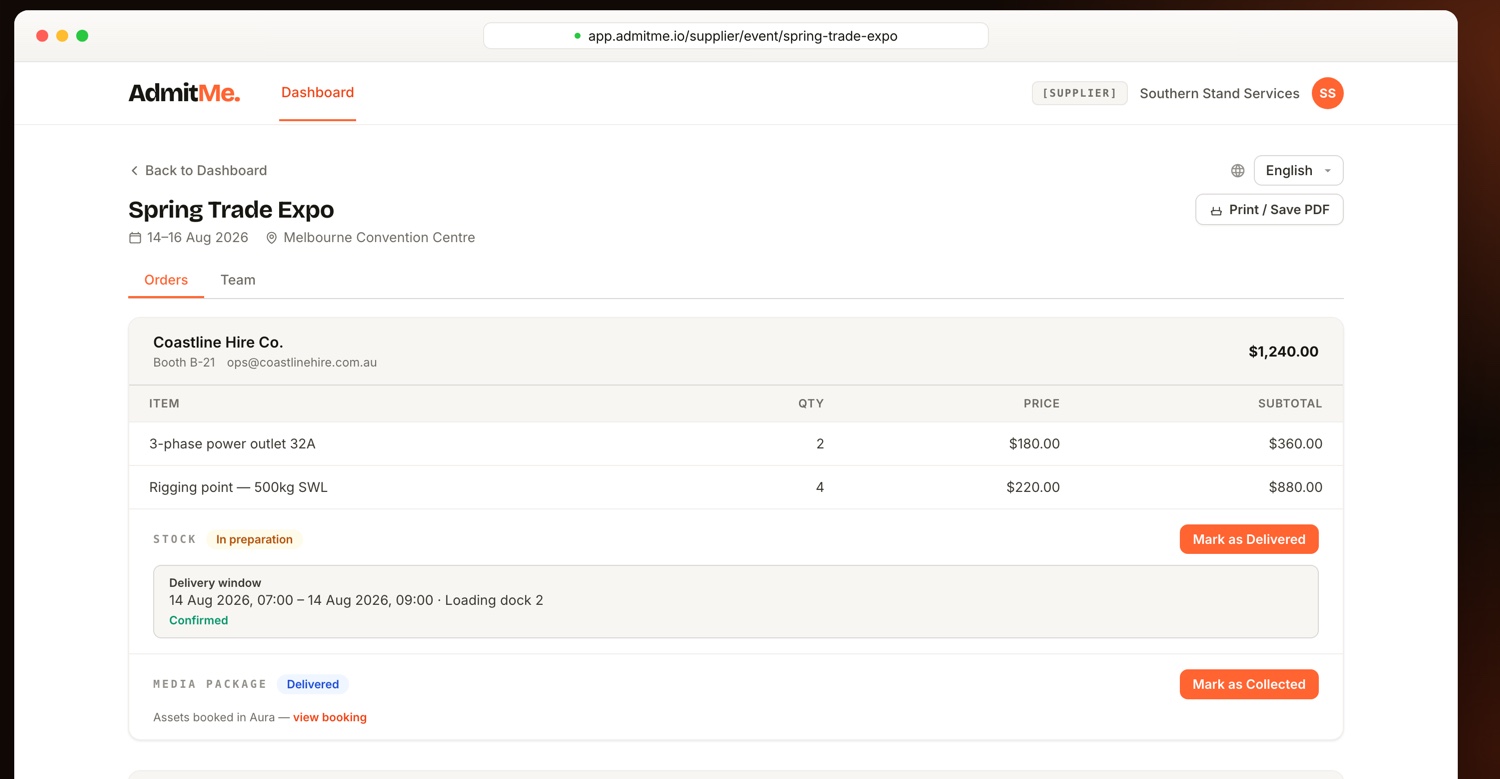Click the $360.00 subtotal cell
Viewport: 1500px width, 779px height.
[x=1295, y=444]
